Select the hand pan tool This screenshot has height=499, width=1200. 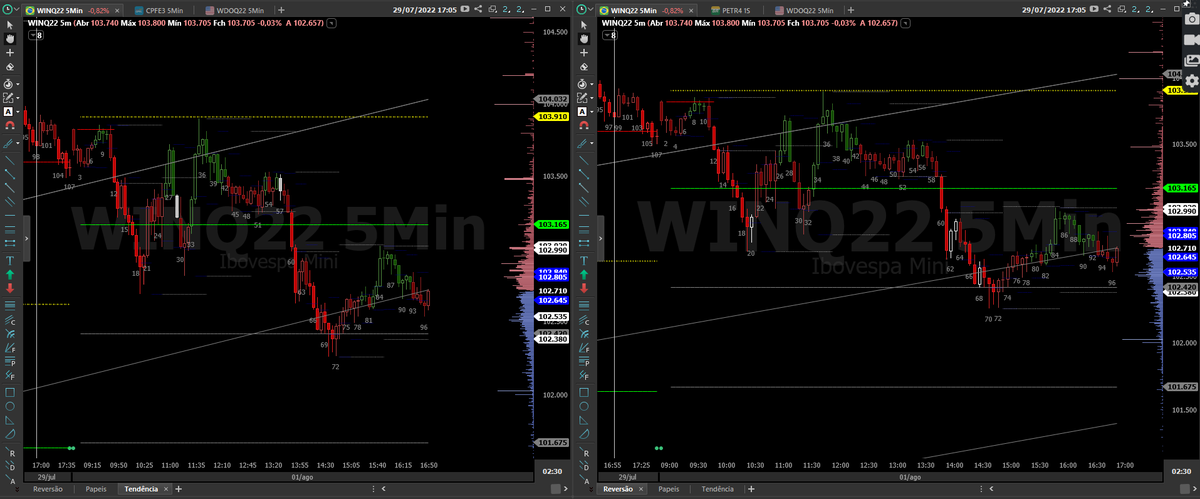(10, 38)
